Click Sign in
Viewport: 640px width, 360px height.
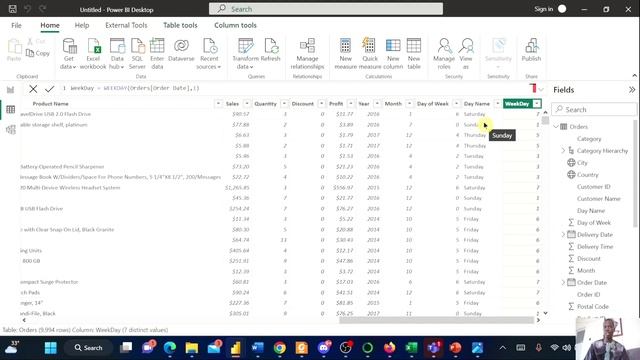pos(544,9)
